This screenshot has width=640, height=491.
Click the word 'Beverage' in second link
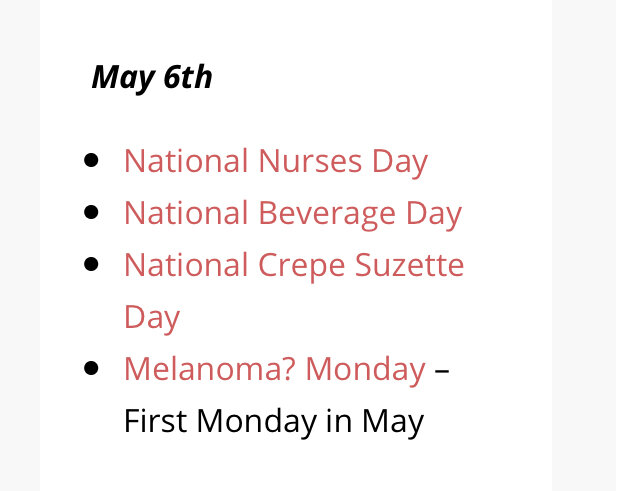327,214
